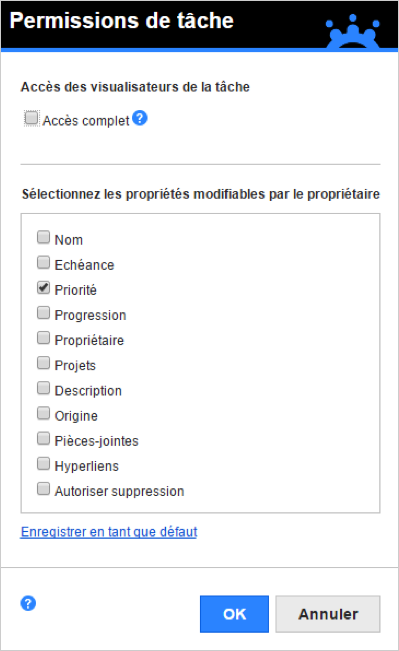Check the Propriétaire checkbox

click(x=44, y=338)
